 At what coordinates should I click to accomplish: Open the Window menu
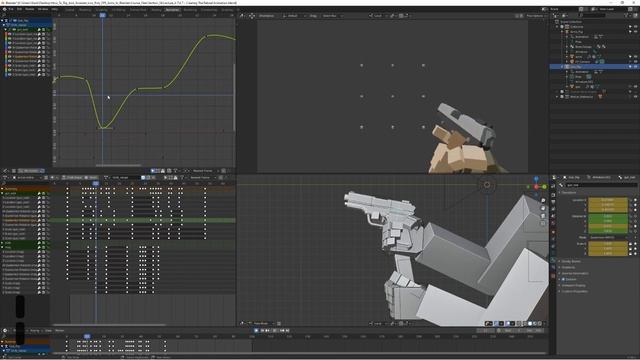[x=42, y=9]
